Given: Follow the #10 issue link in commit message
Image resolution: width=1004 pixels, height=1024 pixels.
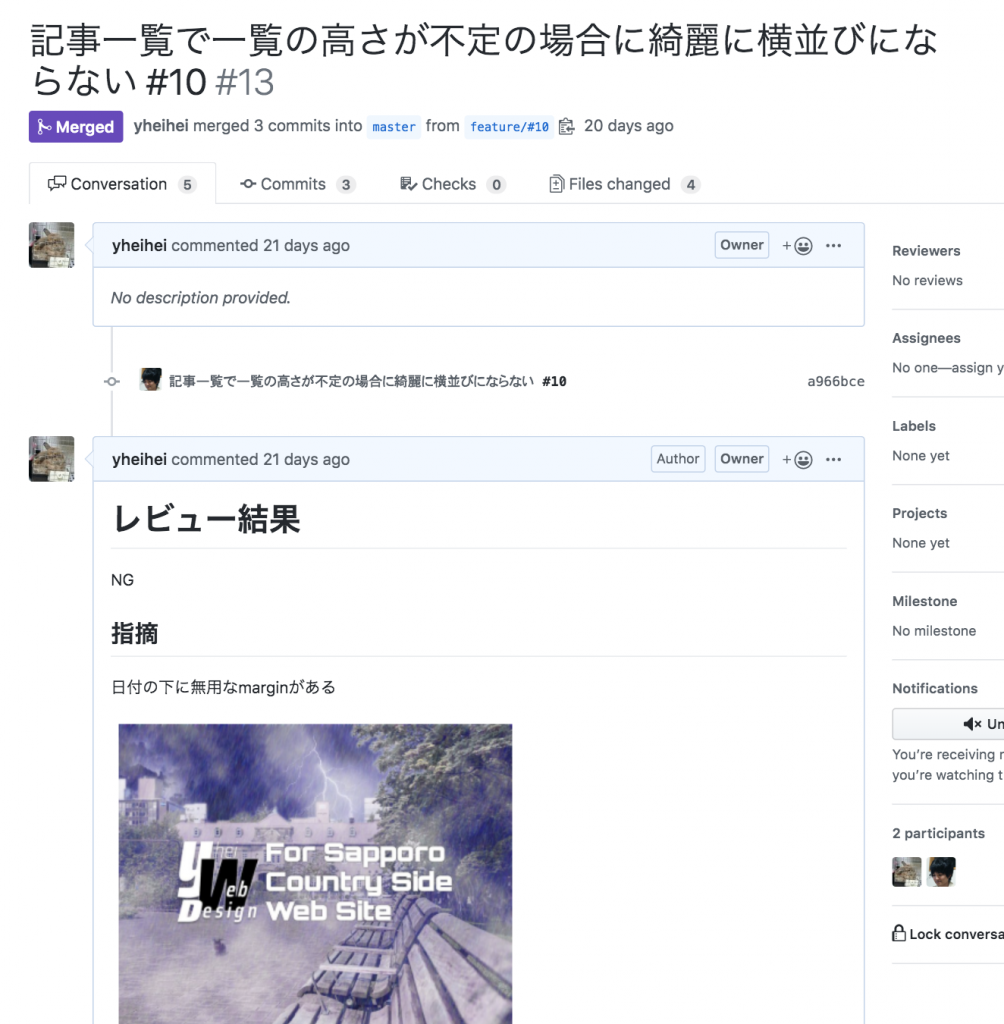Looking at the screenshot, I should pos(554,381).
